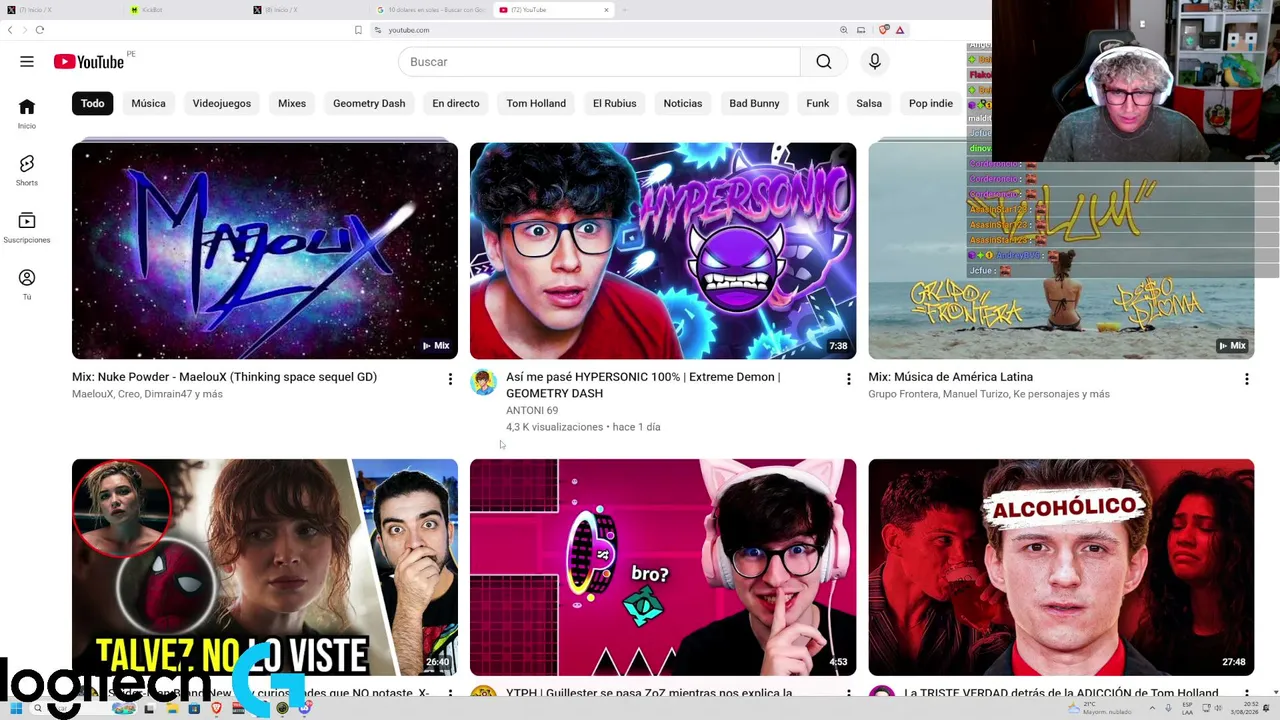Screen dimensions: 1280x720
Task: Go forward in the browser
Action: pos(24,30)
